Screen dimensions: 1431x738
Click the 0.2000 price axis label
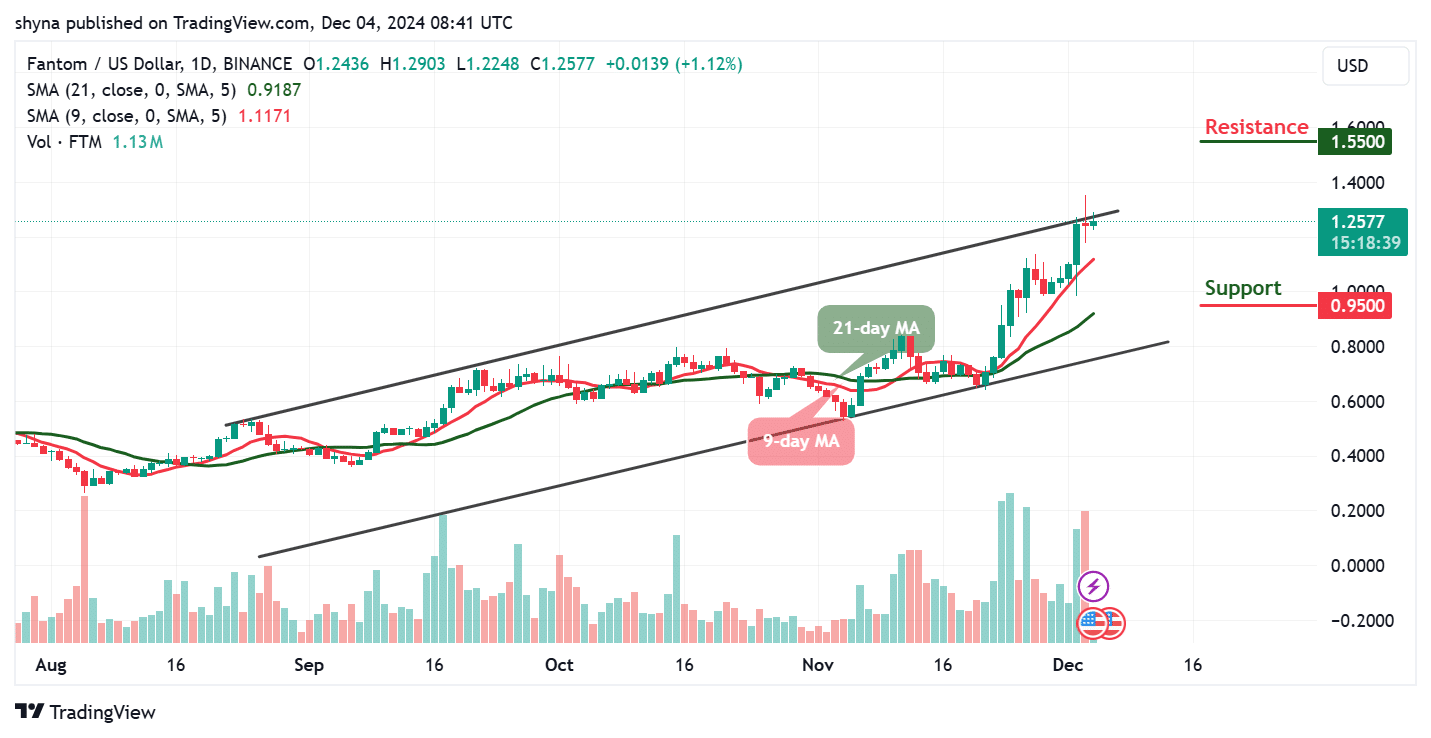click(1356, 511)
